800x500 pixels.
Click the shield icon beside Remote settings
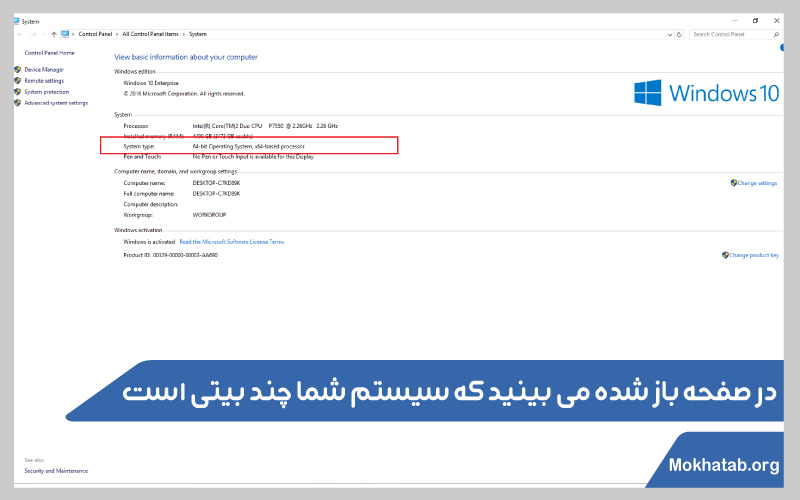coord(18,81)
